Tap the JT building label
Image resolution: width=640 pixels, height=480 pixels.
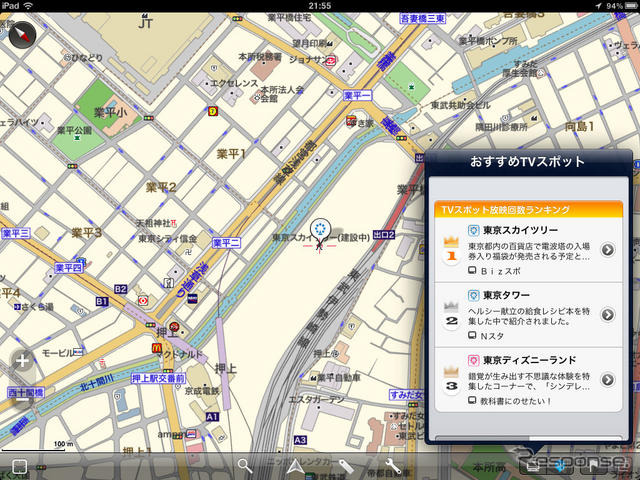click(x=145, y=21)
